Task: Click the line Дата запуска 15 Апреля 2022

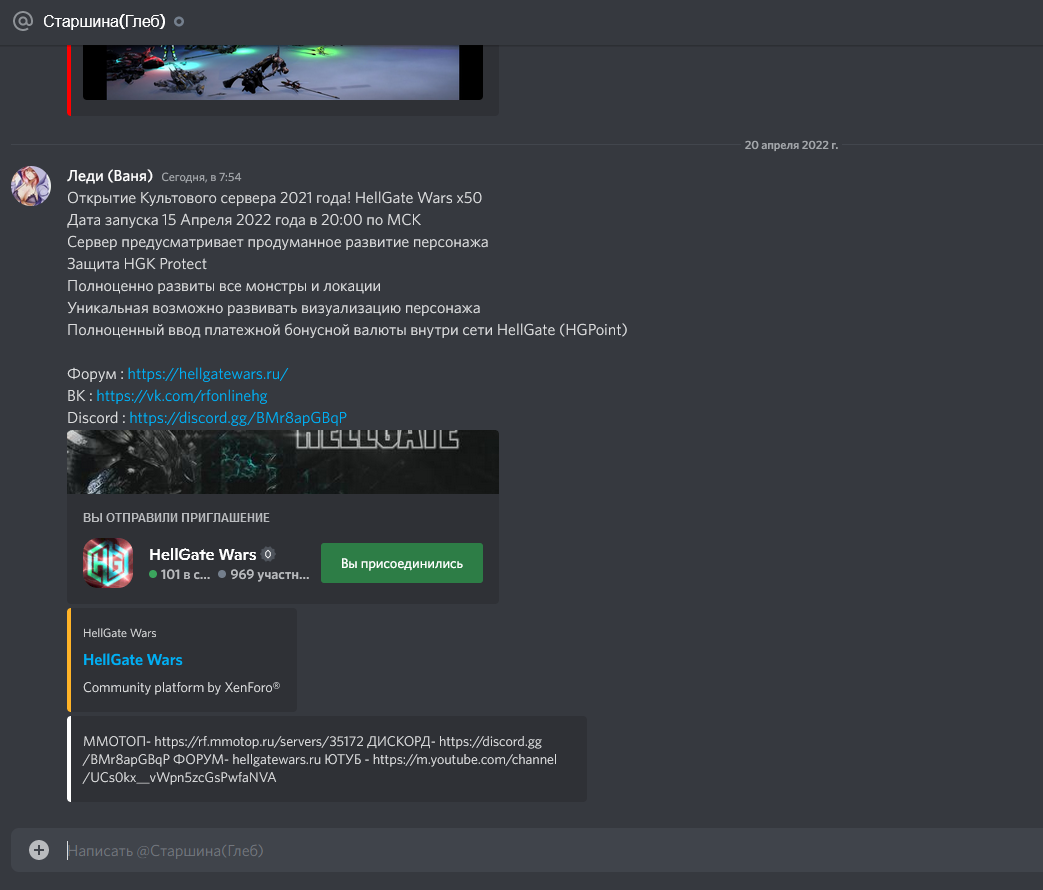Action: 244,220
